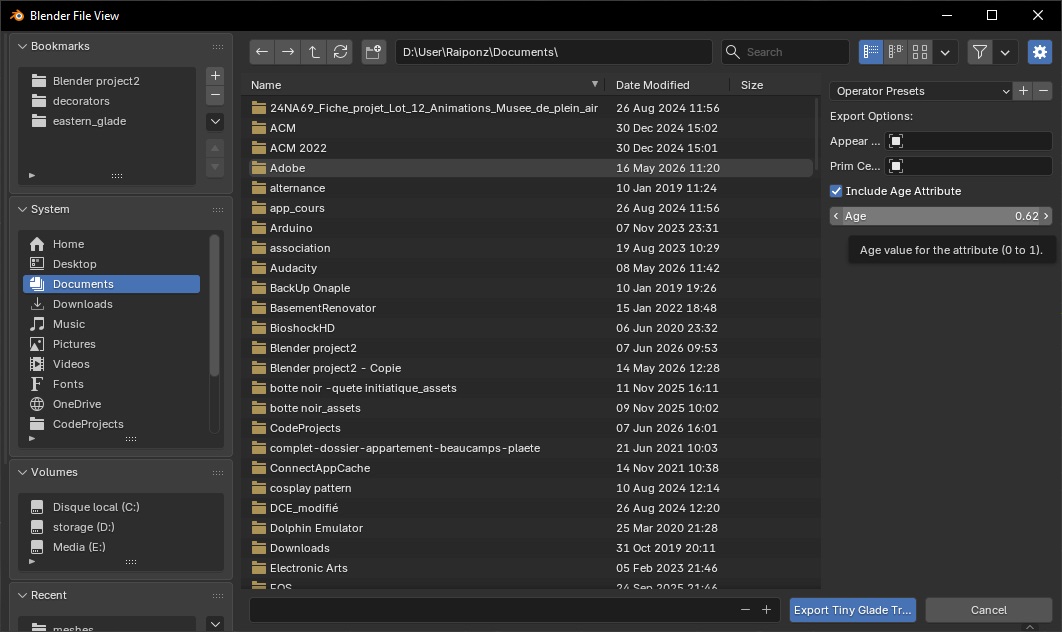
Task: Collapse the Volumes panel
Action: click(x=22, y=472)
